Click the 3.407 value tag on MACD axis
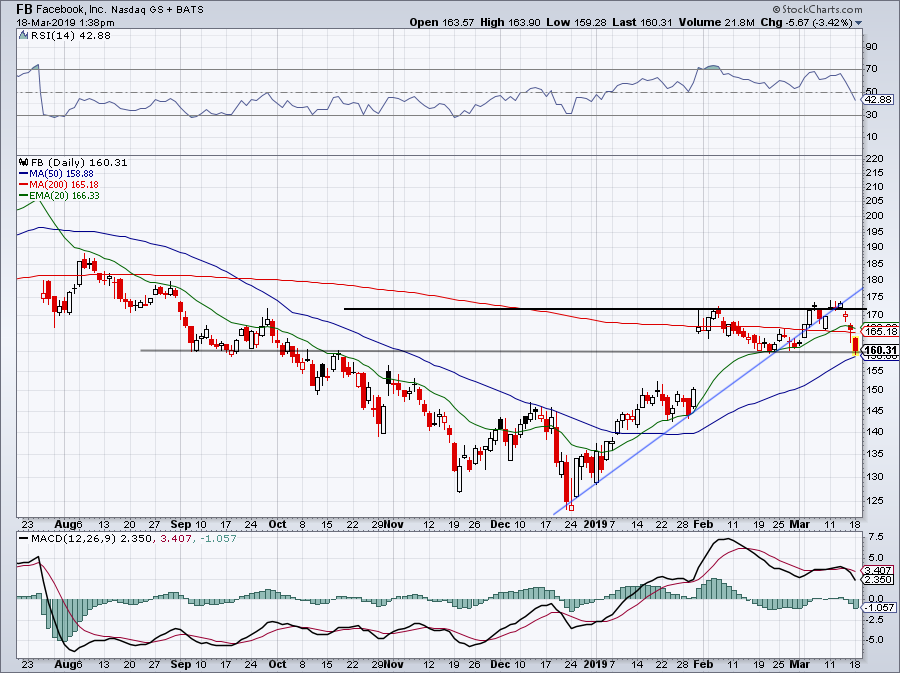Image resolution: width=900 pixels, height=673 pixels. pos(878,570)
